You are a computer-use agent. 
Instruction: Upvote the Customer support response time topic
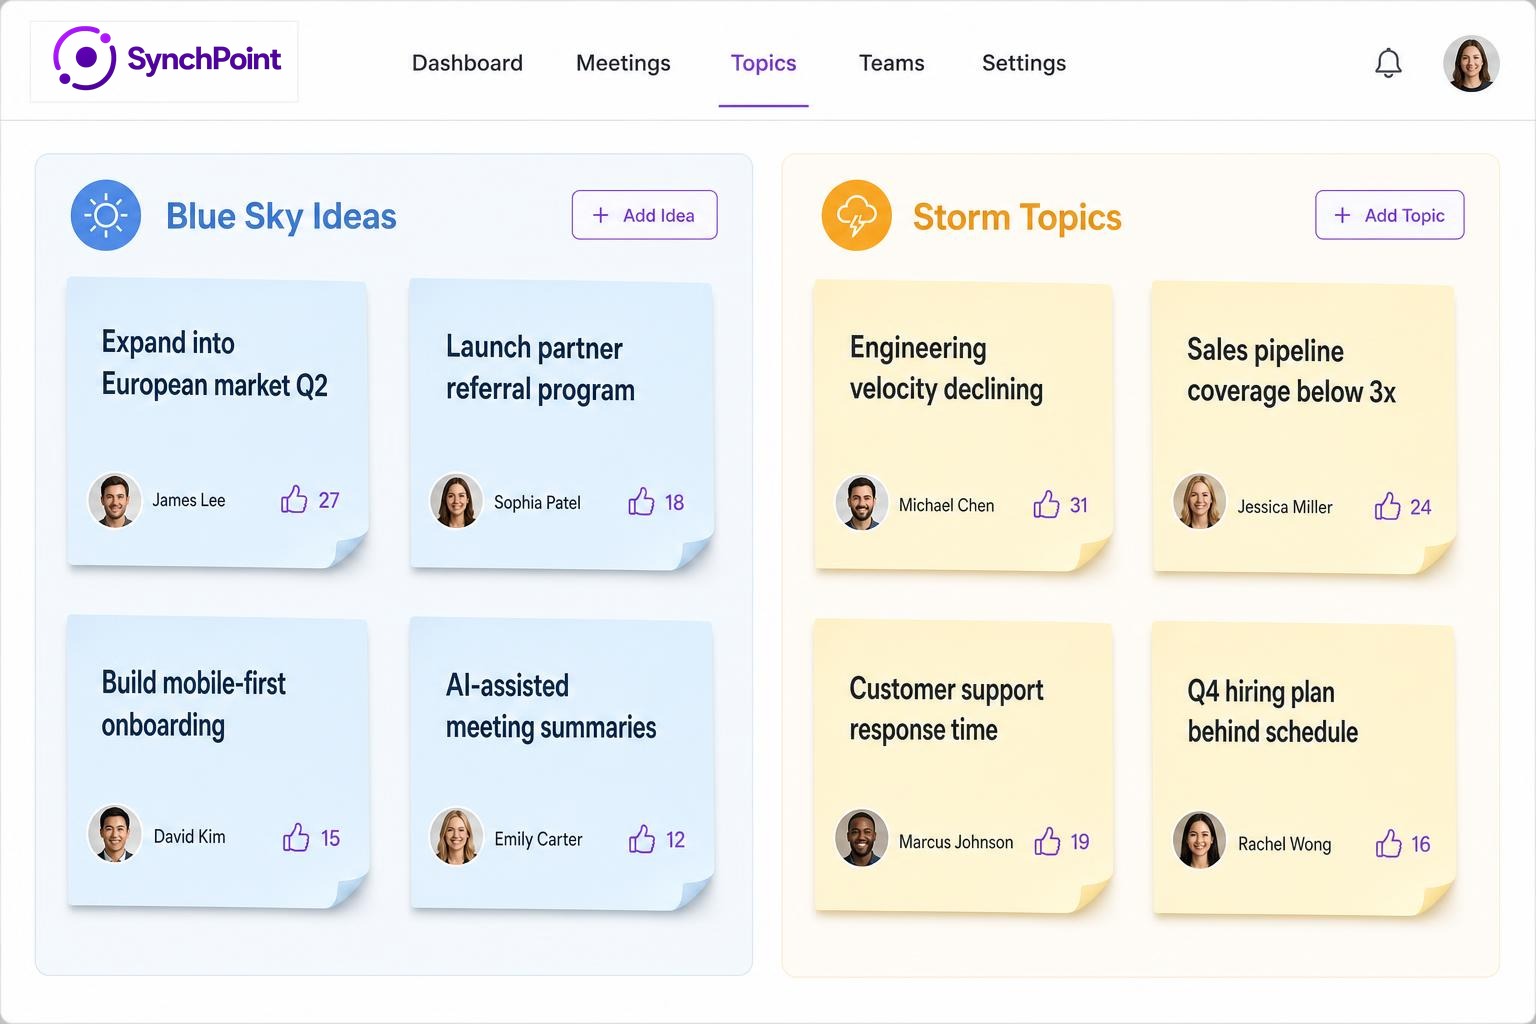(x=1047, y=841)
